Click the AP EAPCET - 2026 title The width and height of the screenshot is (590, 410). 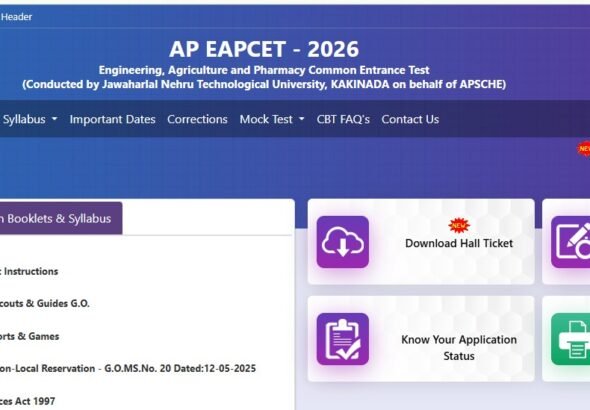[264, 49]
